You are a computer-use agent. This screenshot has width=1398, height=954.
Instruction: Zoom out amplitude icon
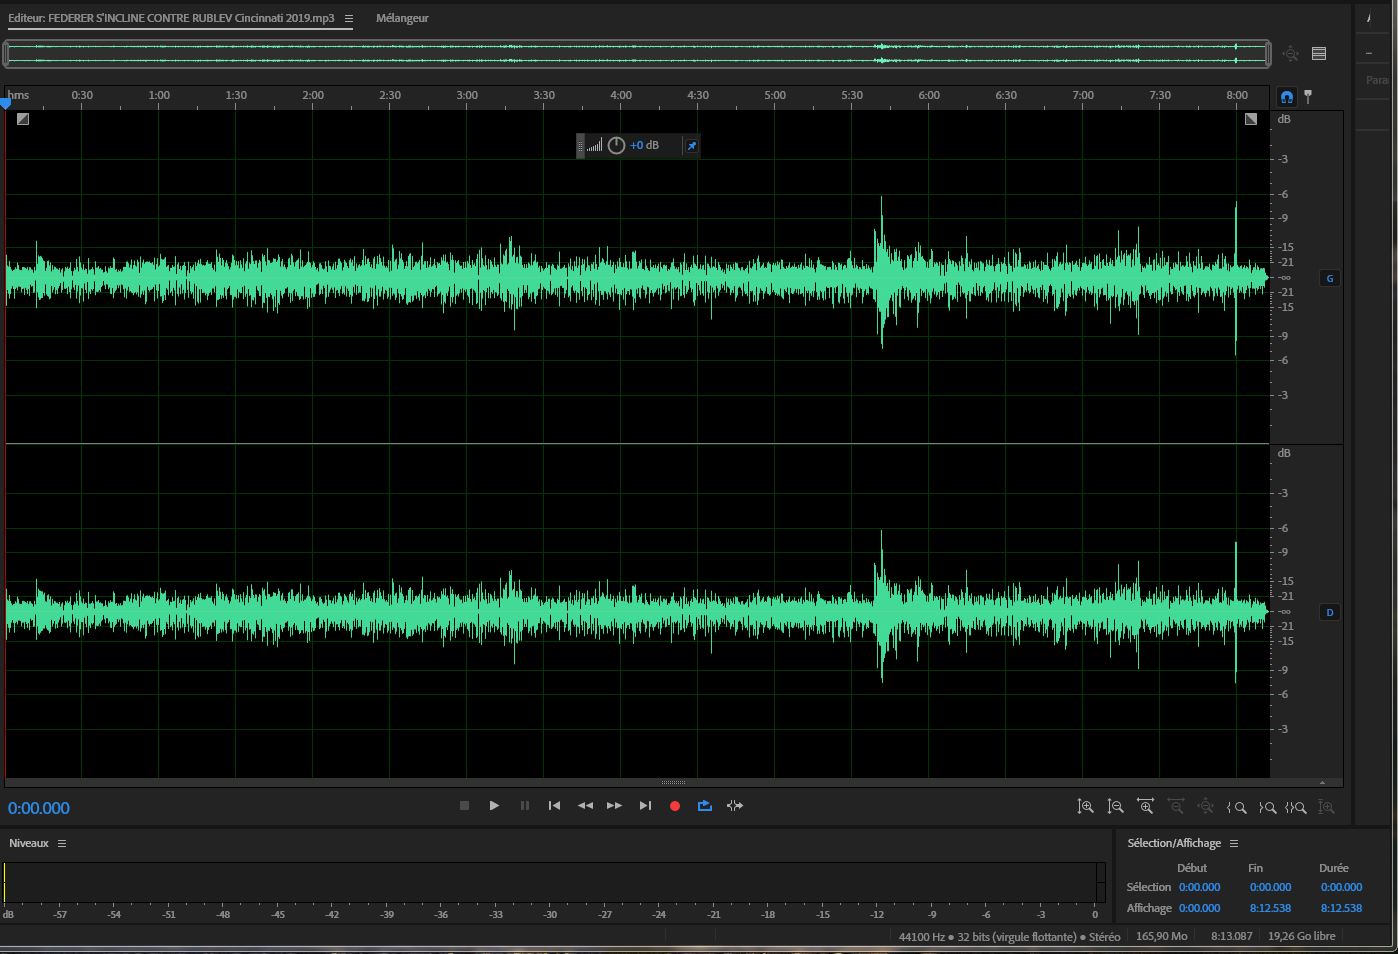(x=1116, y=807)
